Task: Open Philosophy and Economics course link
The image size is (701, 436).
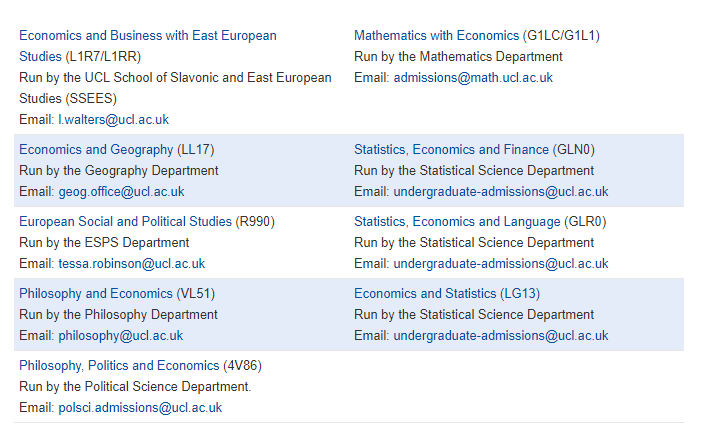Action: (x=96, y=294)
